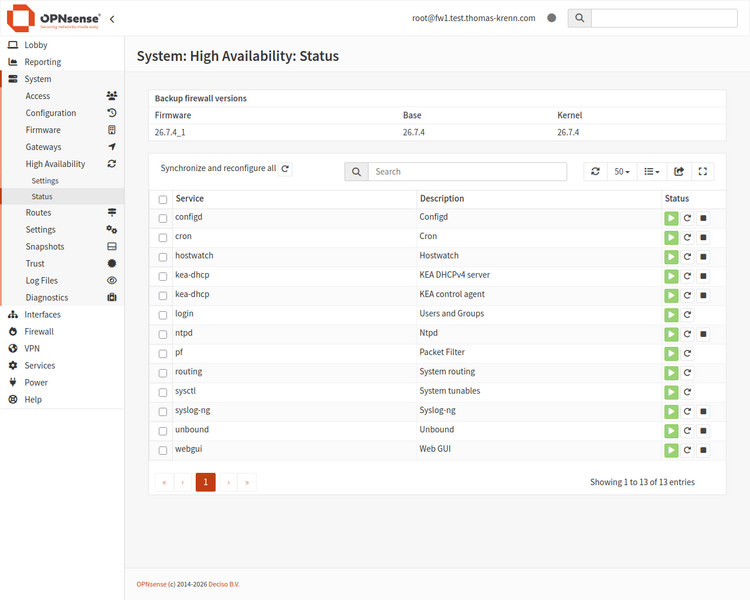The width and height of the screenshot is (750, 600).
Task: Open the VPN menu
Action: (62, 348)
